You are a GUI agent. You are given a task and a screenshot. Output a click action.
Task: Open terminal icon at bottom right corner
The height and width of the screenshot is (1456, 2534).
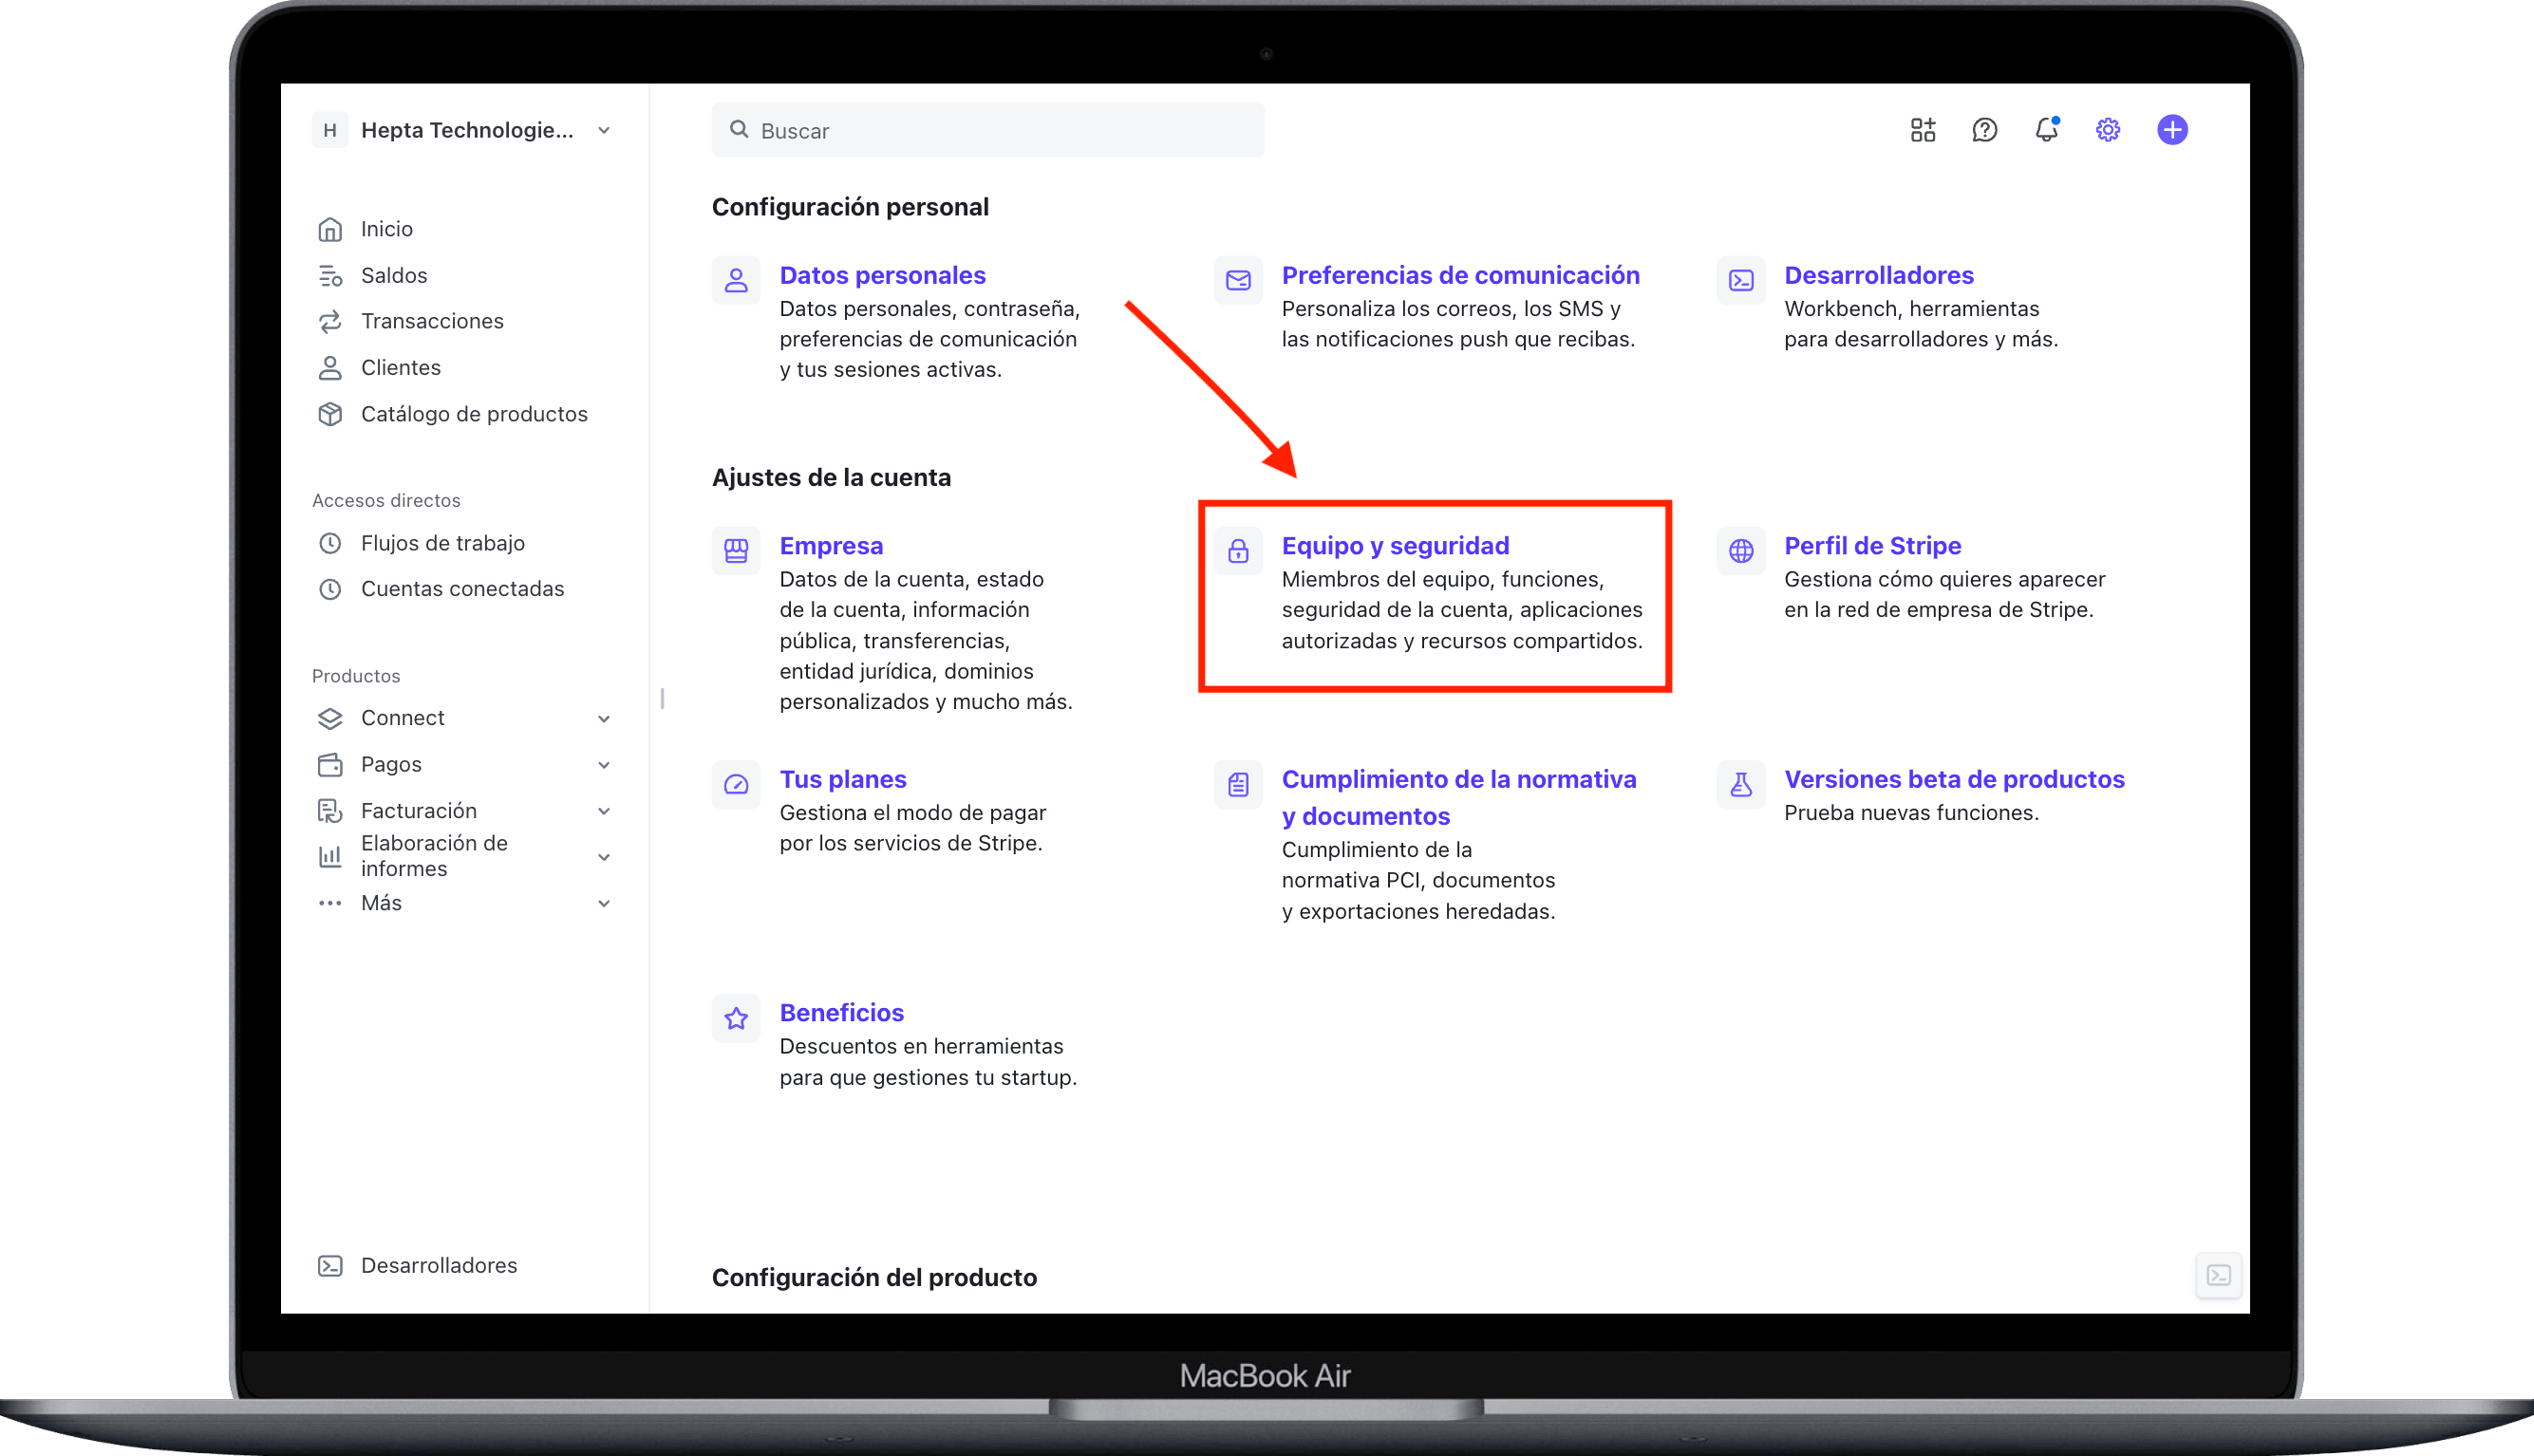pyautogui.click(x=2218, y=1275)
